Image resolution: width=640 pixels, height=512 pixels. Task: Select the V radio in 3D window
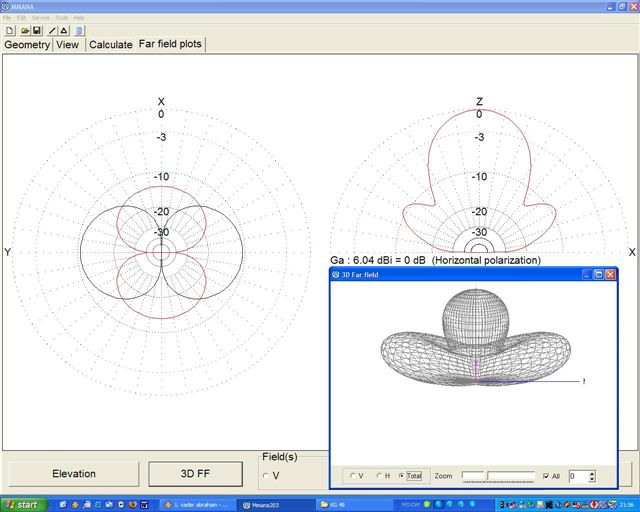coord(353,476)
